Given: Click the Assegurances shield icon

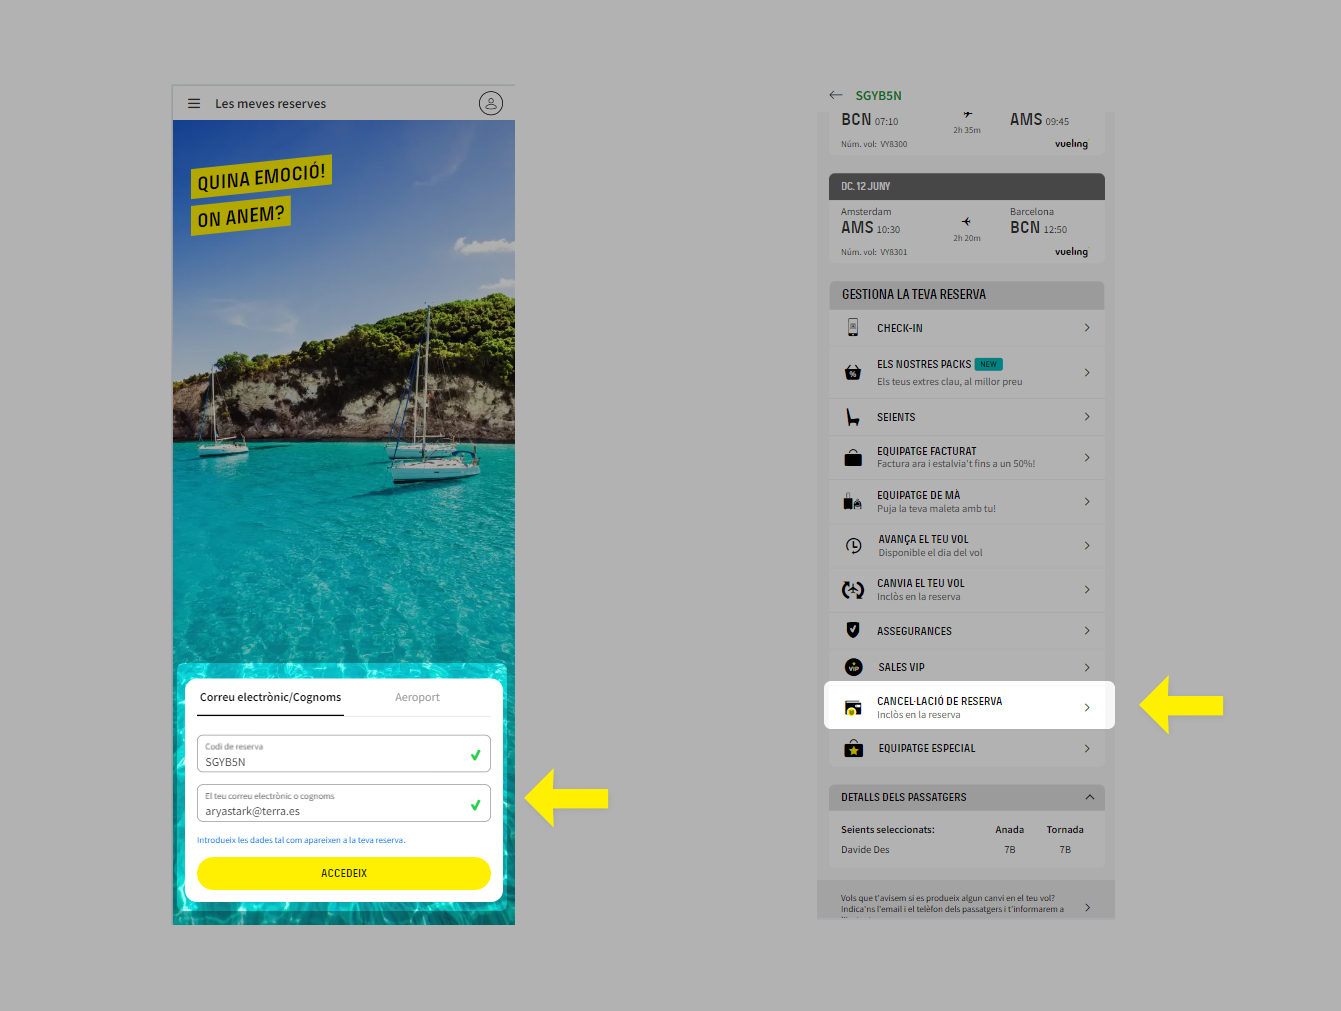Looking at the screenshot, I should click(x=853, y=630).
